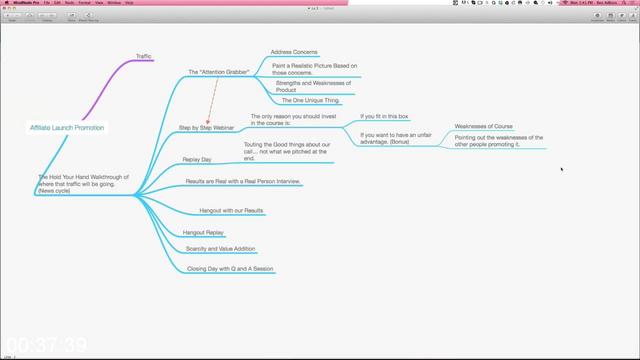The width and height of the screenshot is (640, 360).
Task: Select 'Paint a Realistic Picture' node
Action: [315, 69]
